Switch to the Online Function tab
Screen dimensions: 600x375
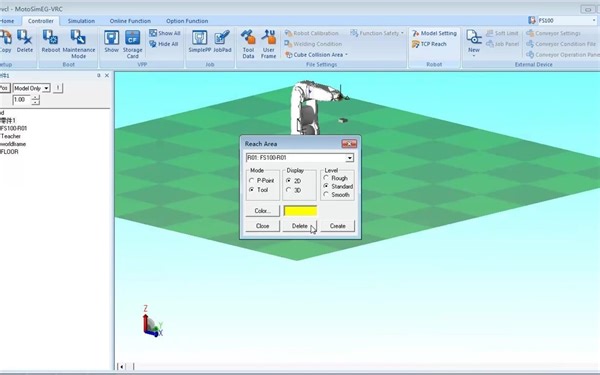[x=130, y=21]
